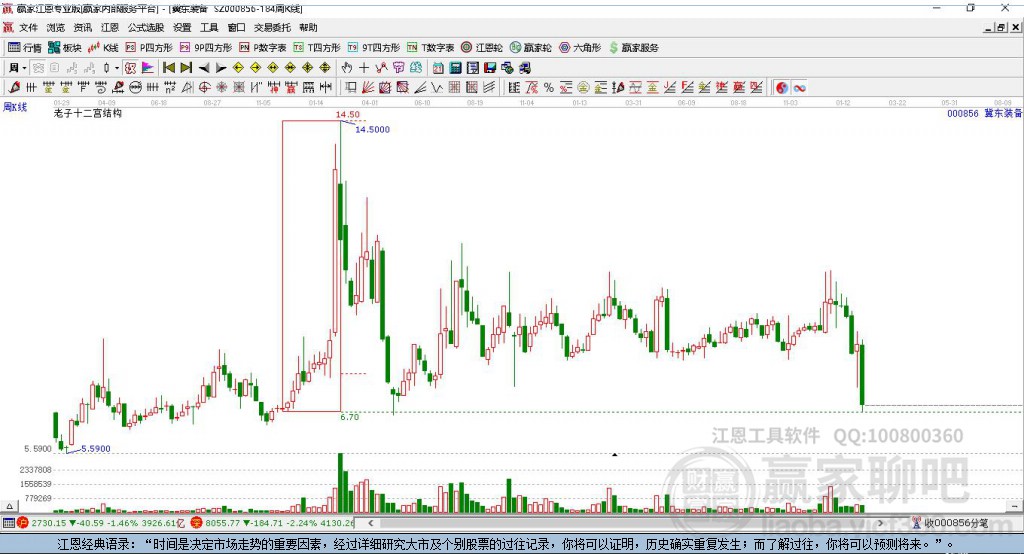Click the right scroll arrow of the chart scrollbar

(x=880, y=523)
